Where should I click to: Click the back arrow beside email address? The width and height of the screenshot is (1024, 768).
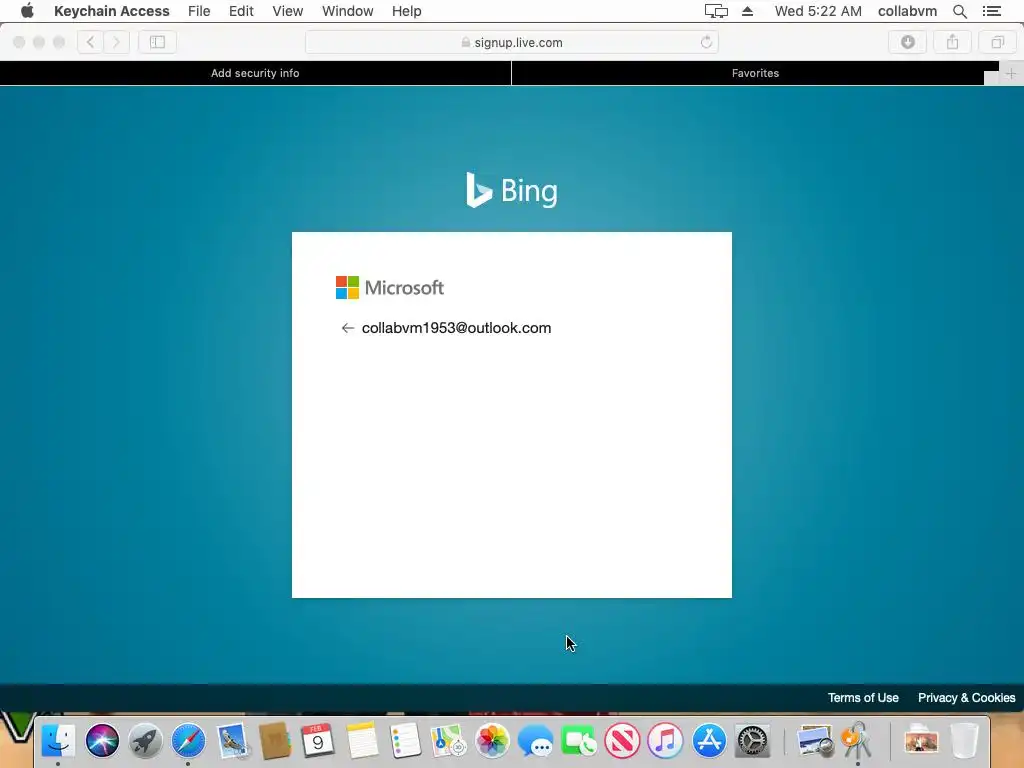(347, 328)
